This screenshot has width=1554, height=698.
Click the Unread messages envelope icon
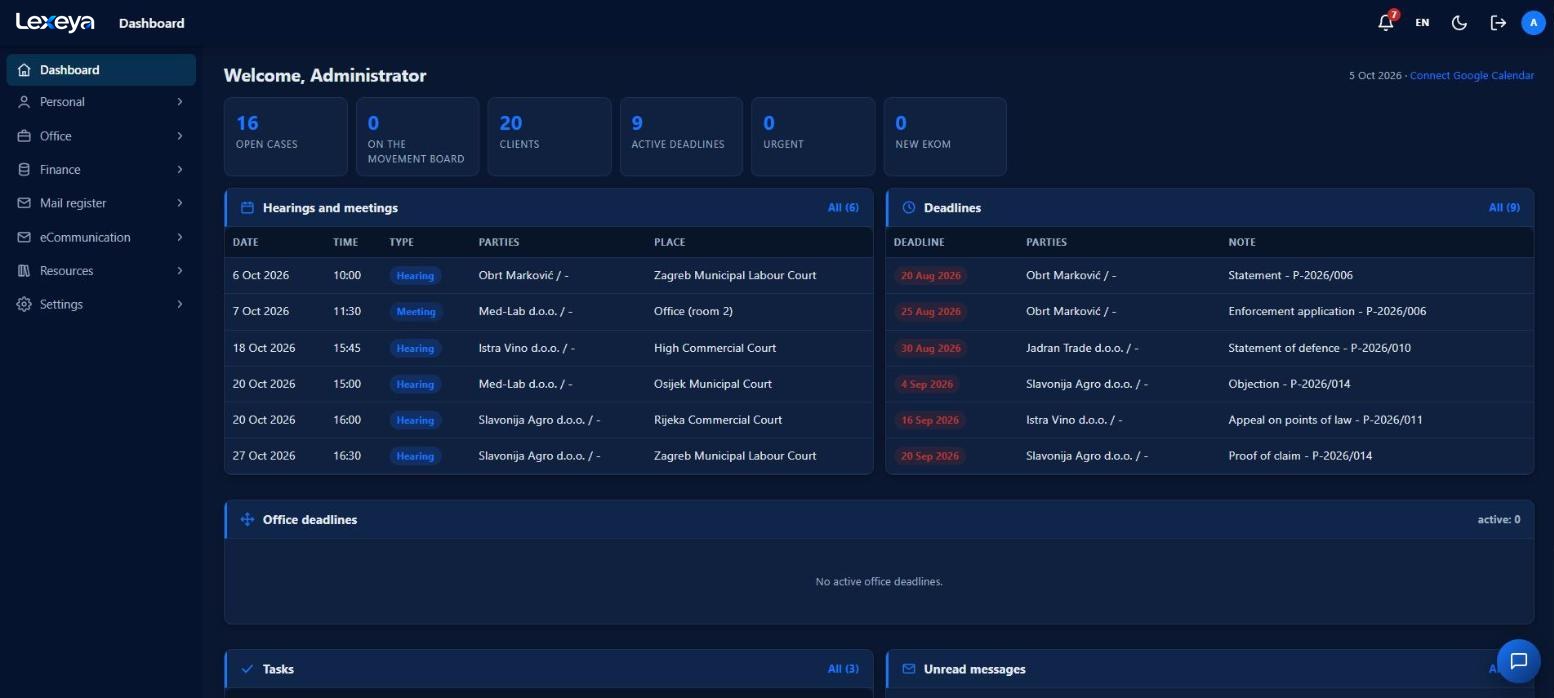pos(909,669)
